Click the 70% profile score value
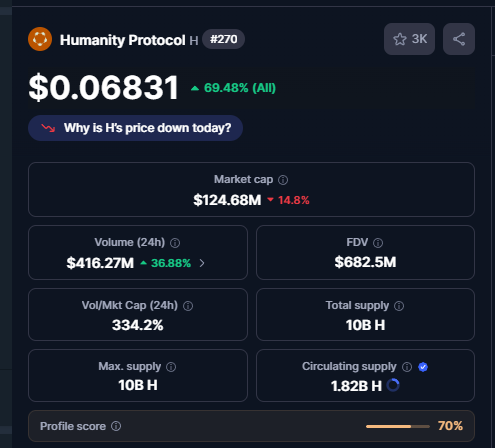The height and width of the screenshot is (448, 495). coord(450,426)
